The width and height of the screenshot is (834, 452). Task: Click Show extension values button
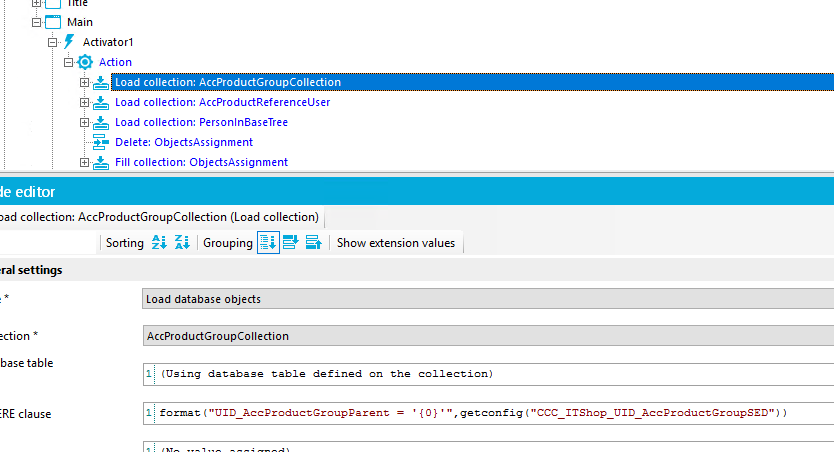[395, 243]
